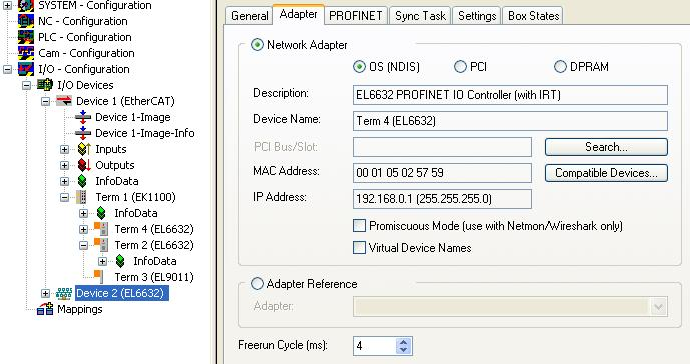Screen dimensions: 690x364
Task: Expand InfoData node under Term 2
Action: [103, 261]
